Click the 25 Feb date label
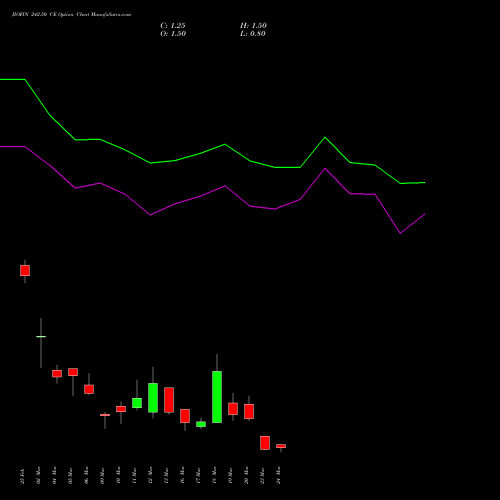This screenshot has height=500, width=500. point(22,476)
